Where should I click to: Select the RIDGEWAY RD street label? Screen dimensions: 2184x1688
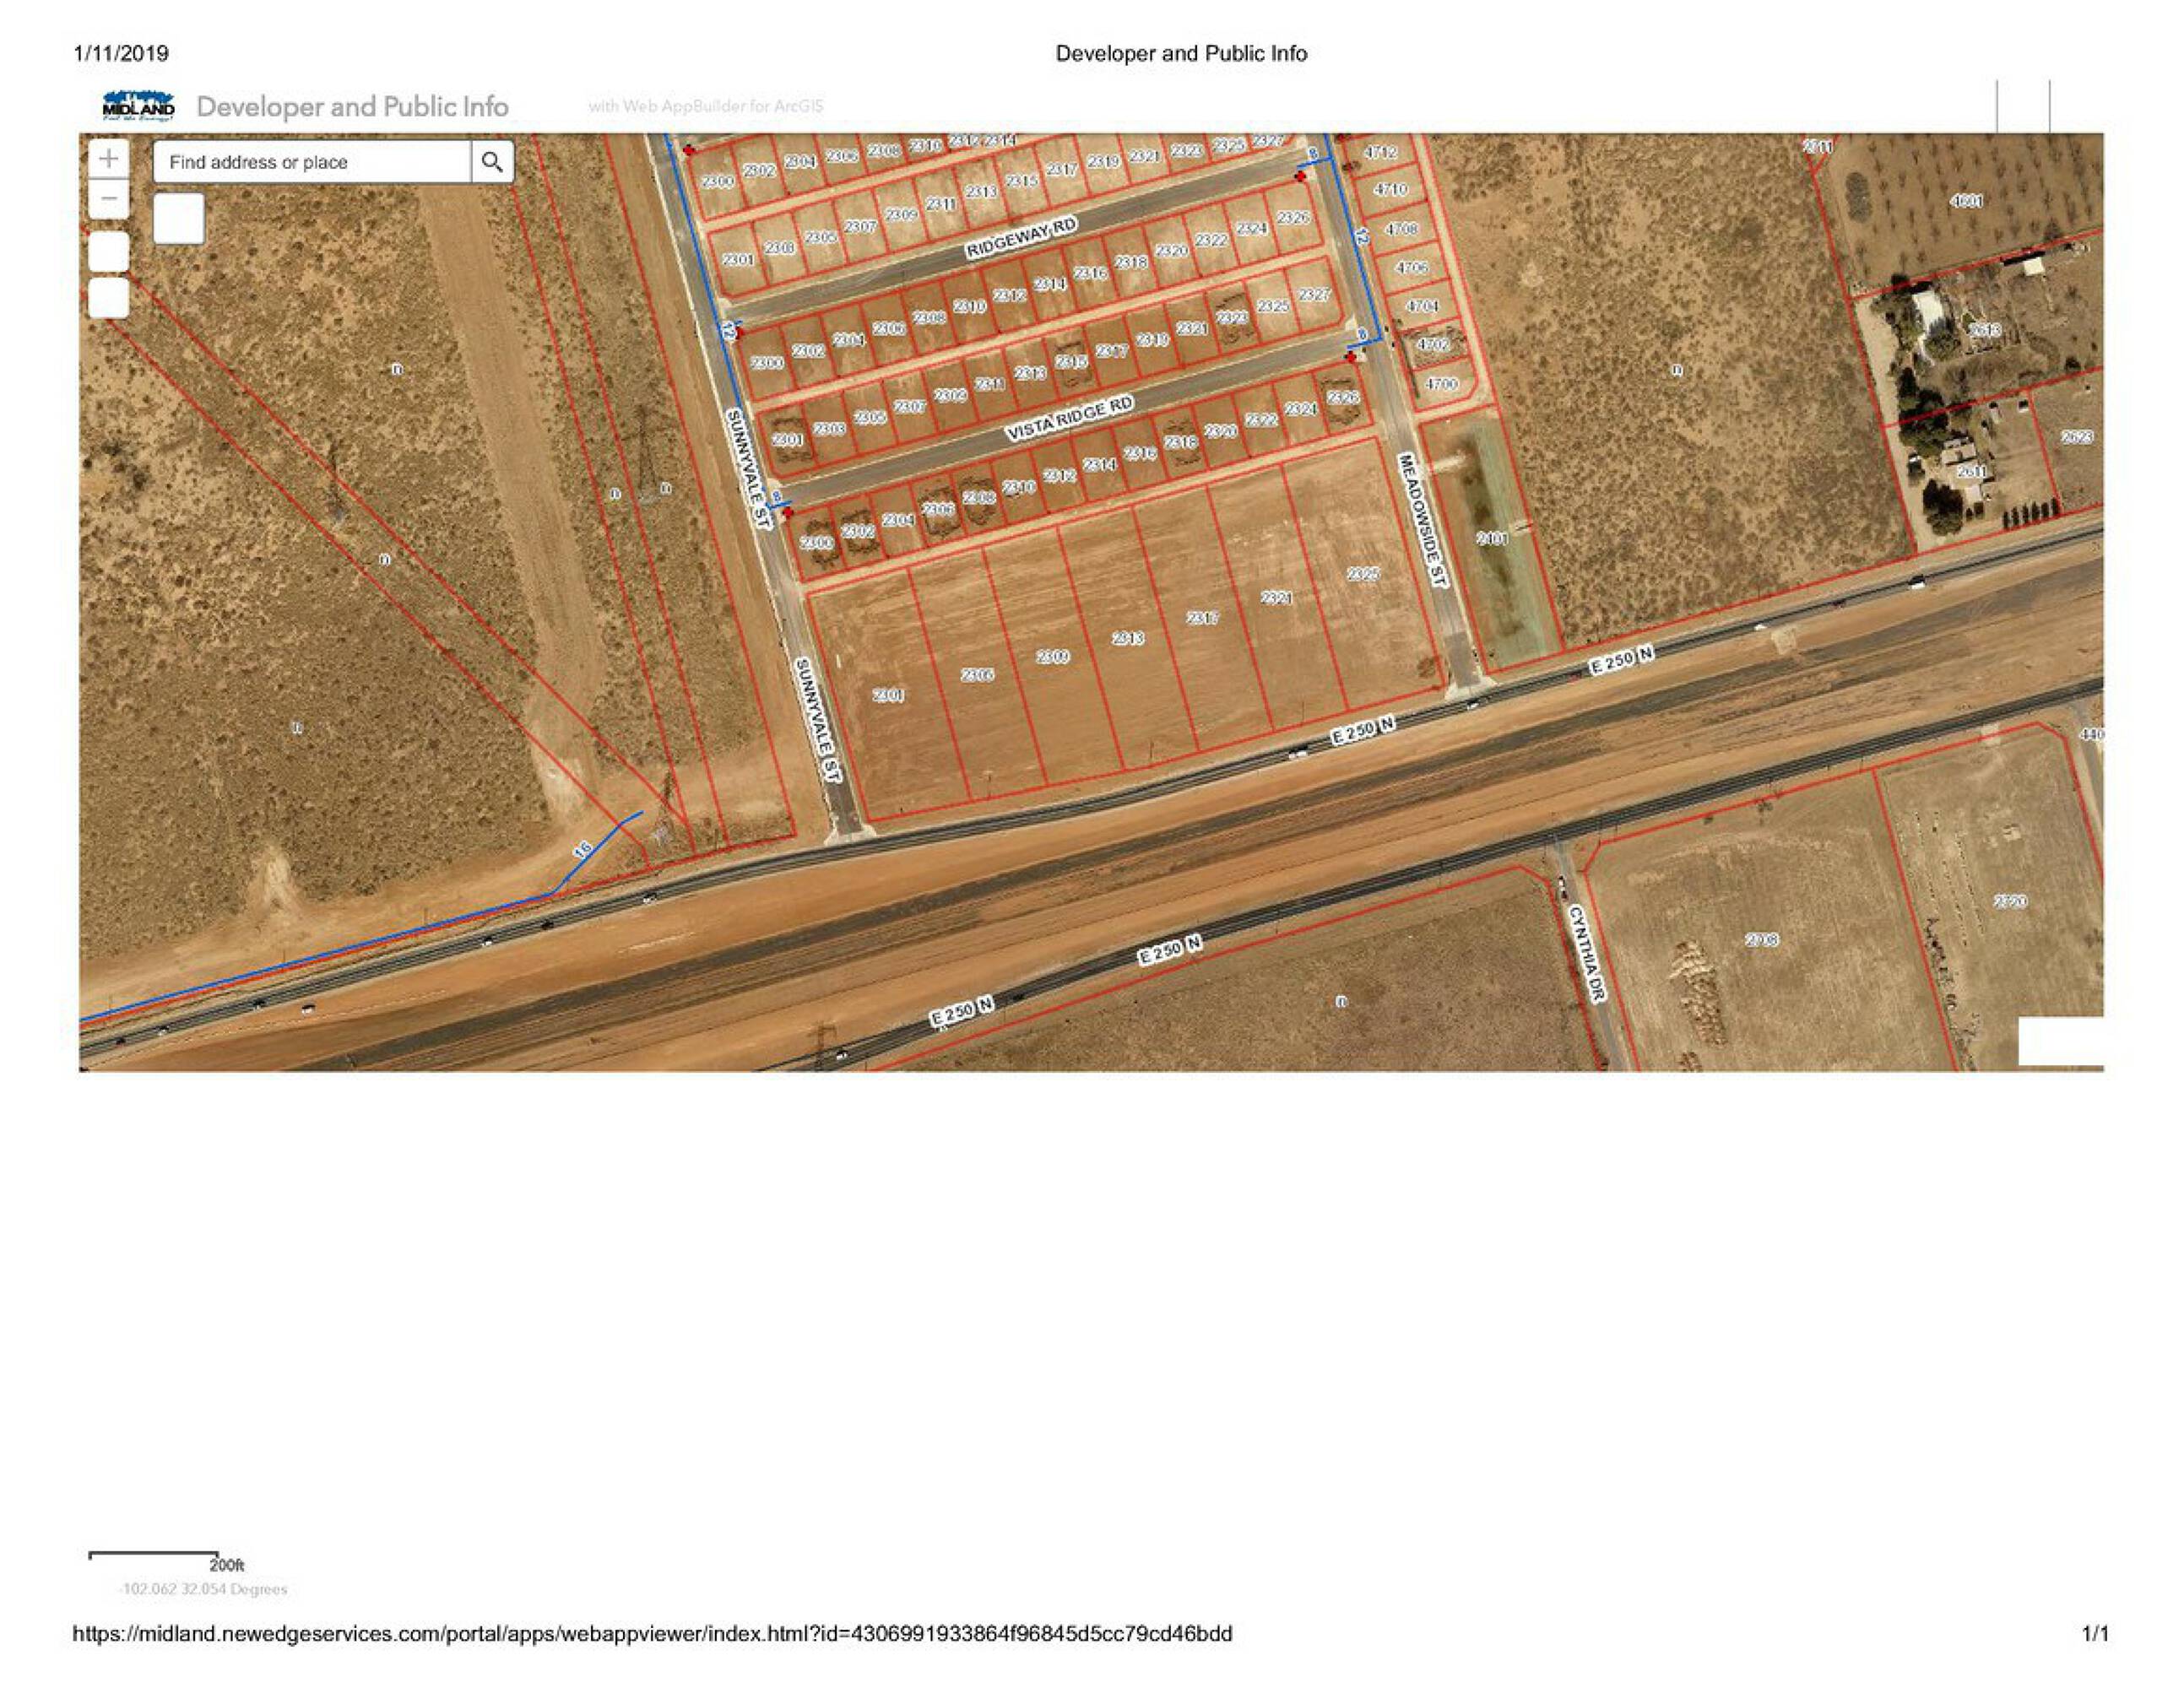[1021, 238]
